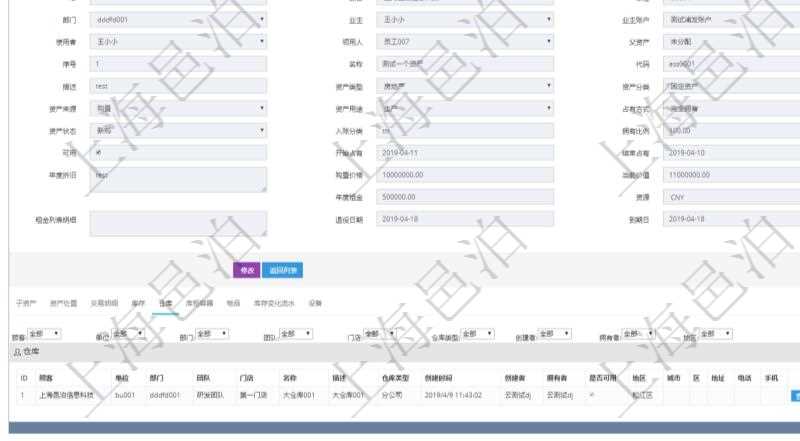Click the blue action button in warehouse row

(x=795, y=395)
